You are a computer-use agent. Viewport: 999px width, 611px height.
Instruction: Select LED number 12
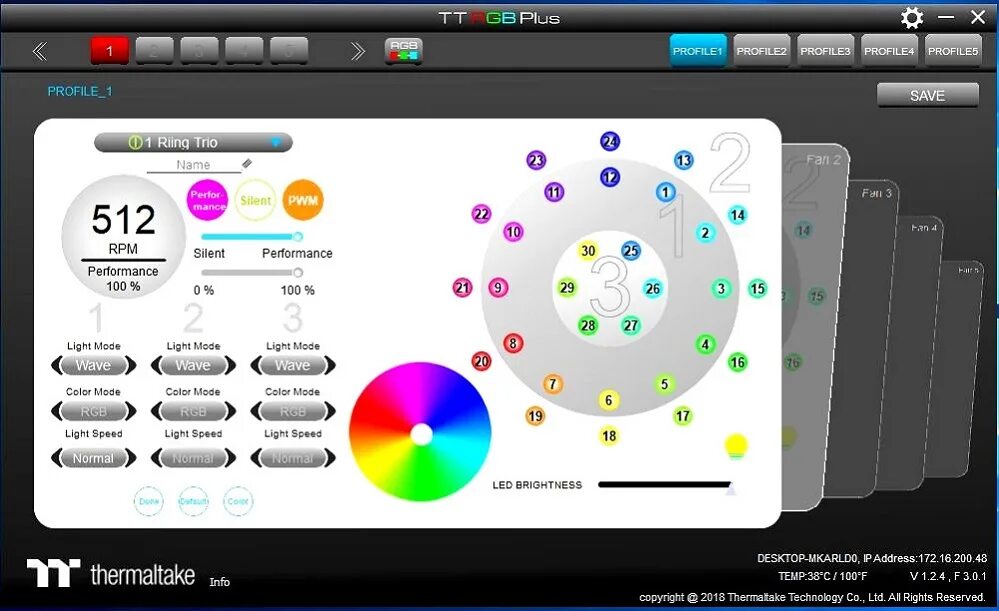(x=610, y=177)
